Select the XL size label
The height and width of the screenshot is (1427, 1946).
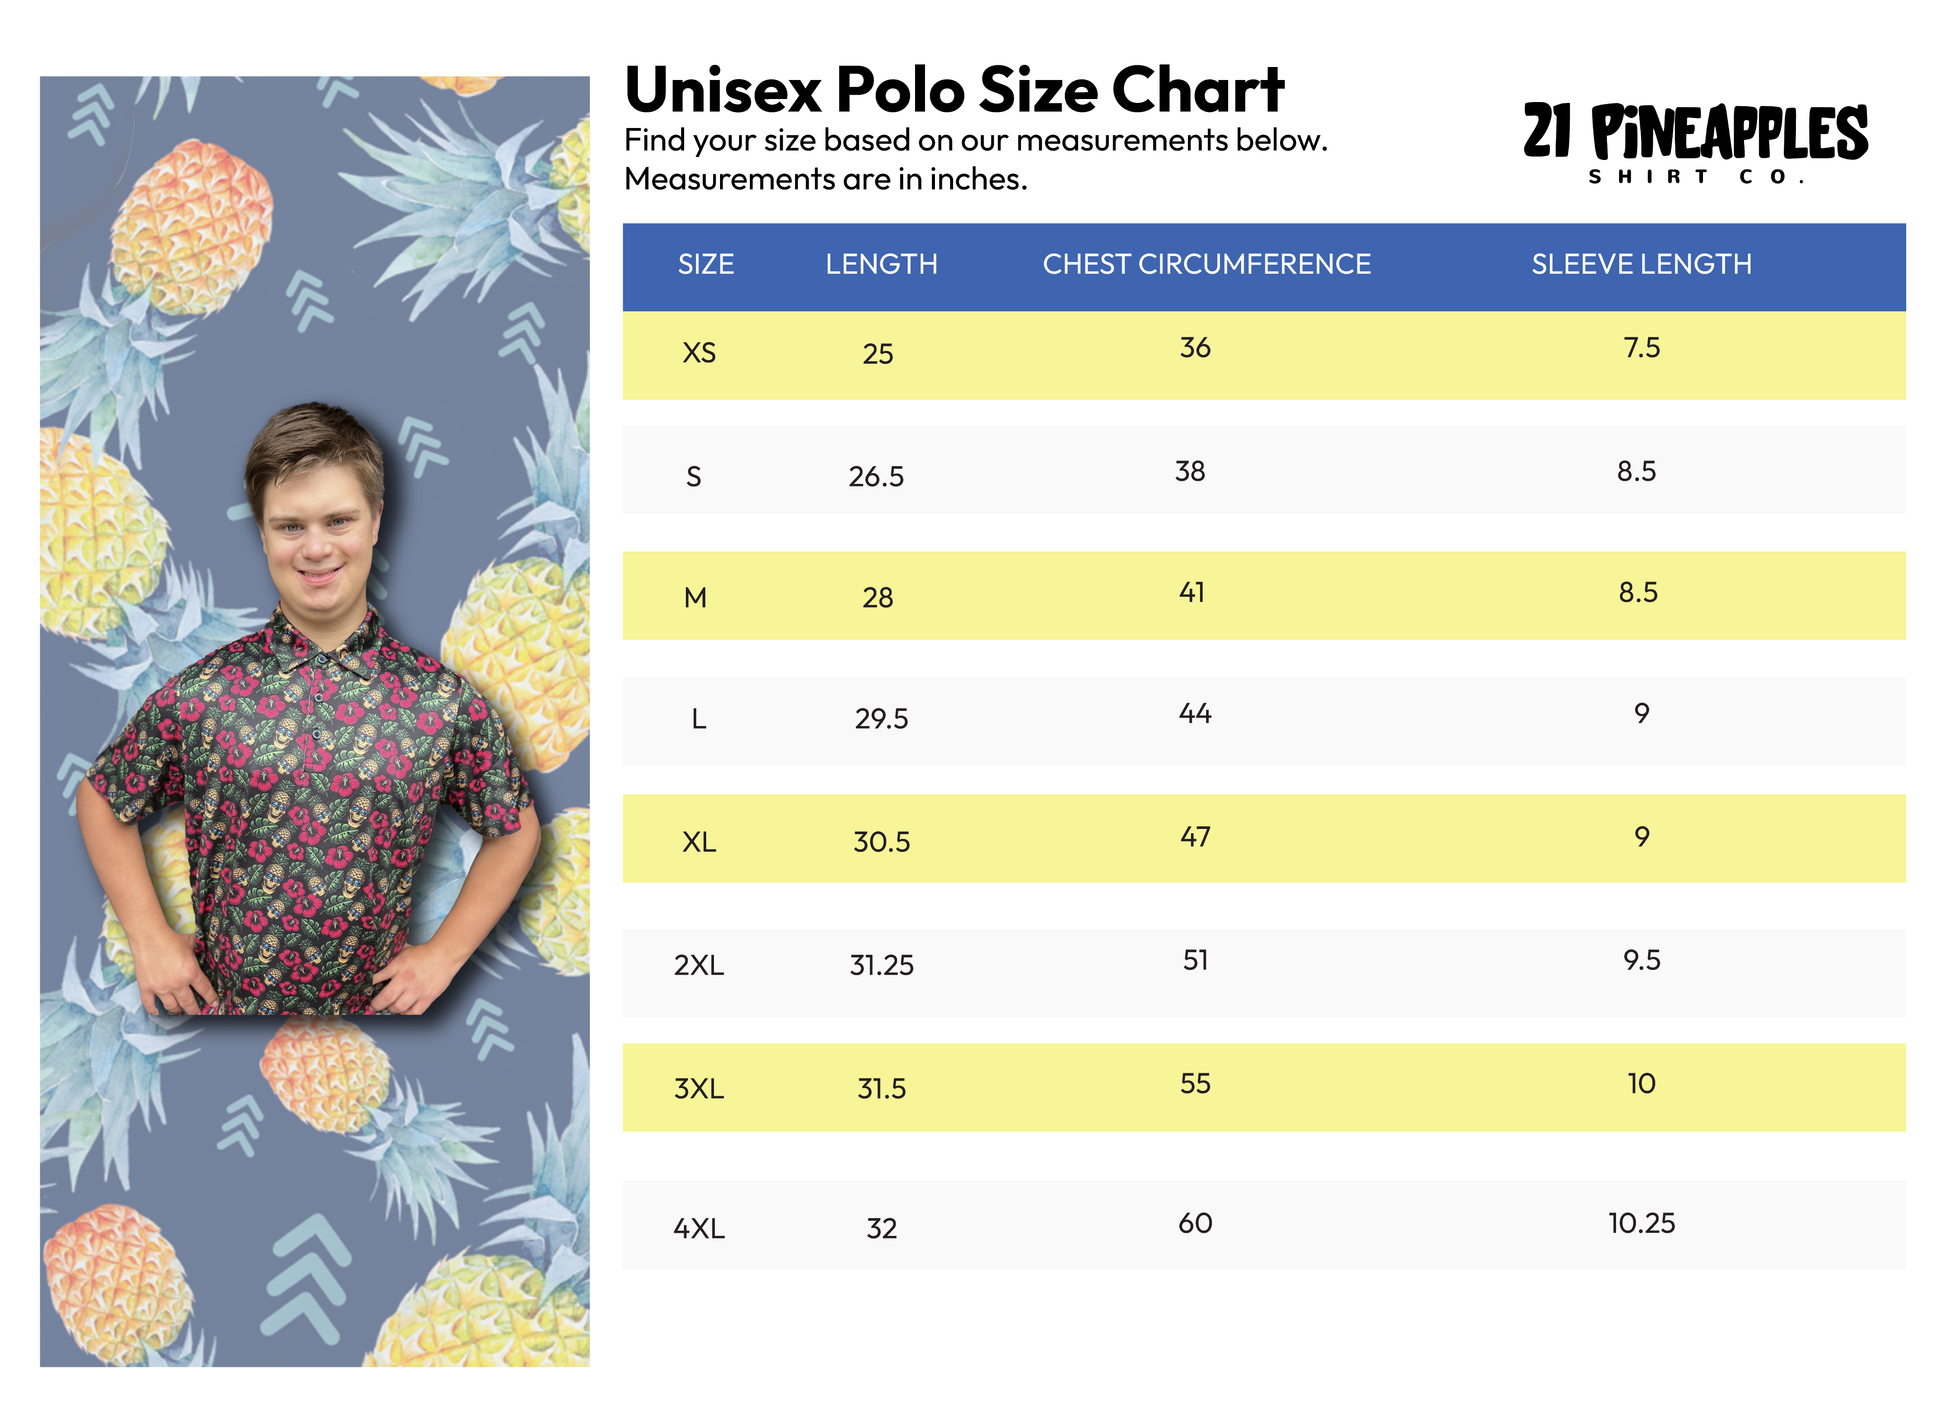pos(699,842)
